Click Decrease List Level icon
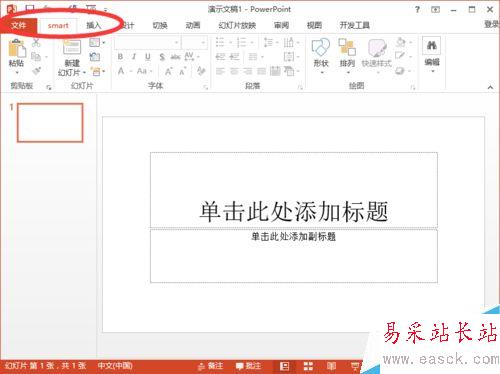The image size is (500, 374). click(x=220, y=57)
